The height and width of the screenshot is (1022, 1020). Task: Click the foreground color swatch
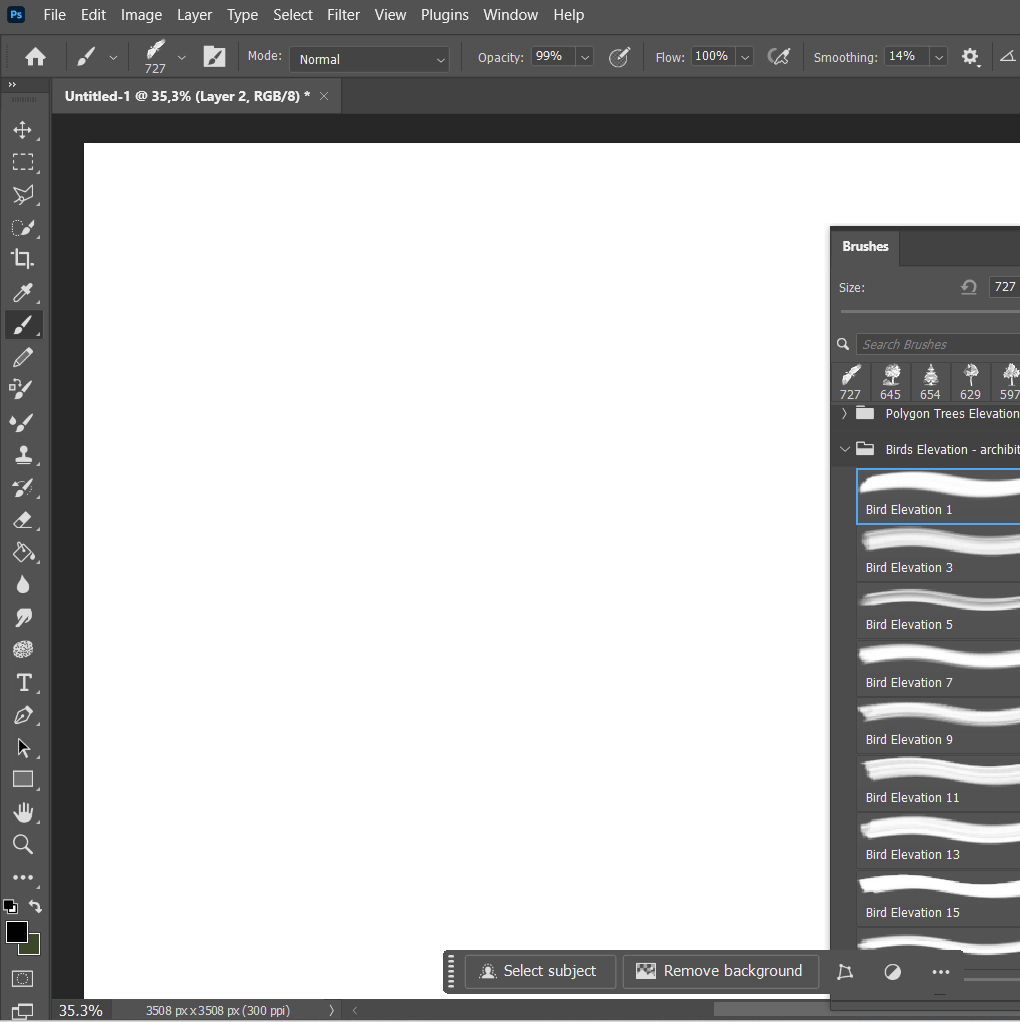pyautogui.click(x=17, y=932)
